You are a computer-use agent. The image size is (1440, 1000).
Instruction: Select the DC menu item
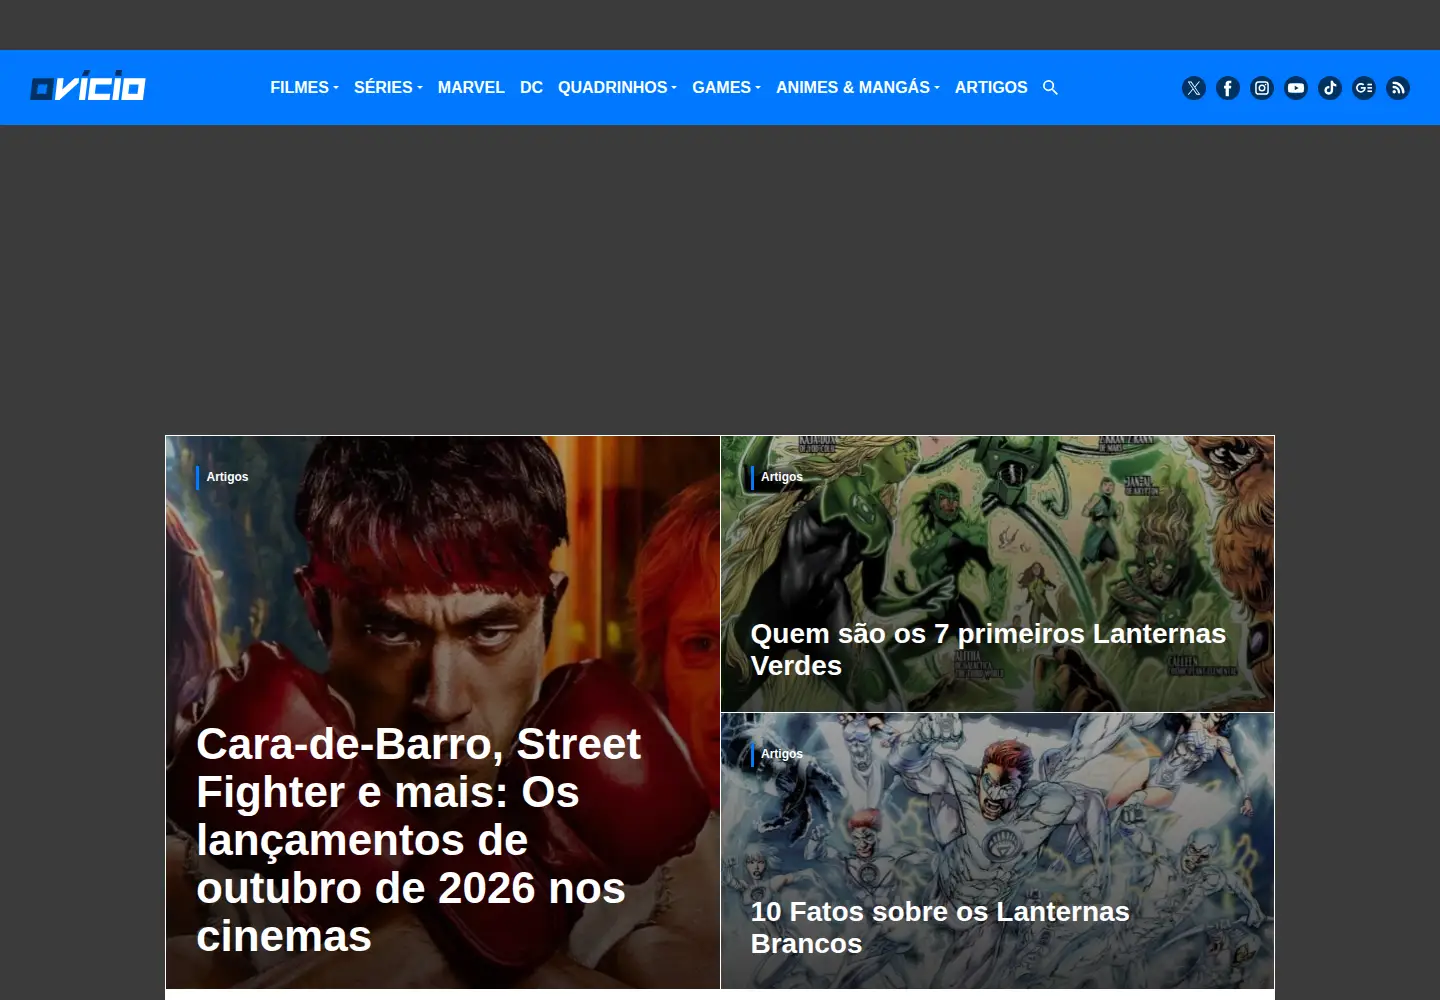(x=531, y=88)
